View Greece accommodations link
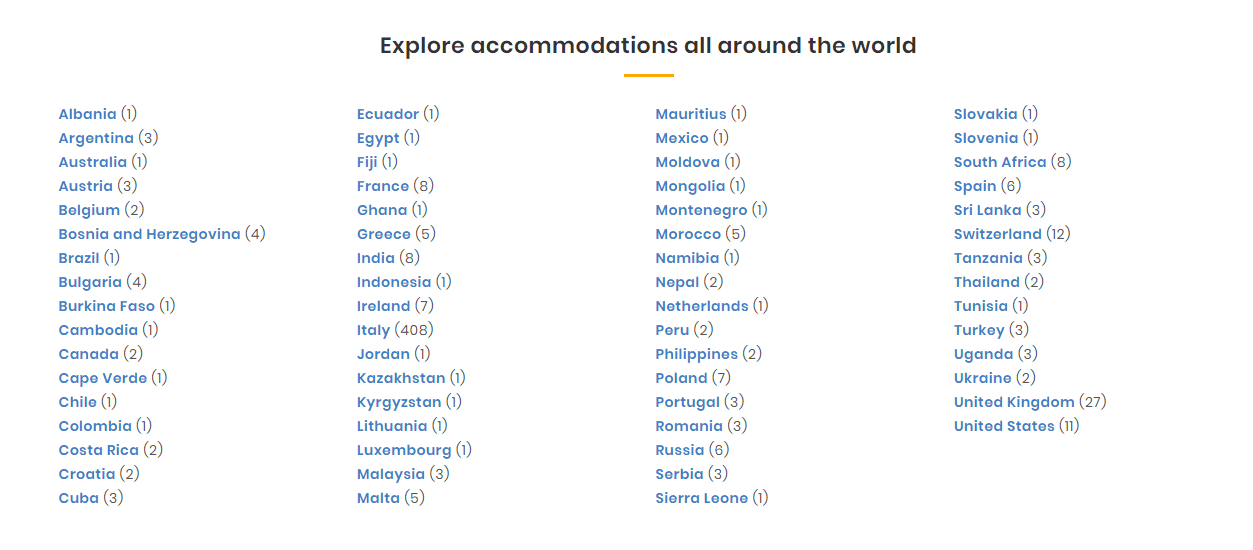This screenshot has width=1253, height=550. pyautogui.click(x=383, y=234)
